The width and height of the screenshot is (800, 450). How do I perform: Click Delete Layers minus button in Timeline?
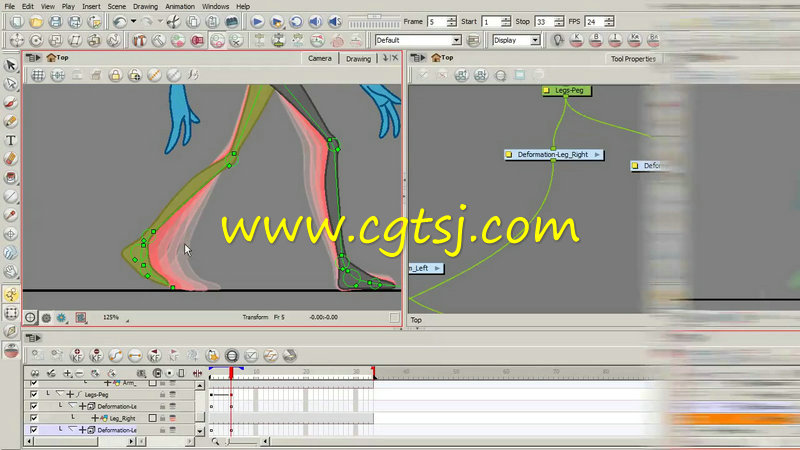[79, 373]
